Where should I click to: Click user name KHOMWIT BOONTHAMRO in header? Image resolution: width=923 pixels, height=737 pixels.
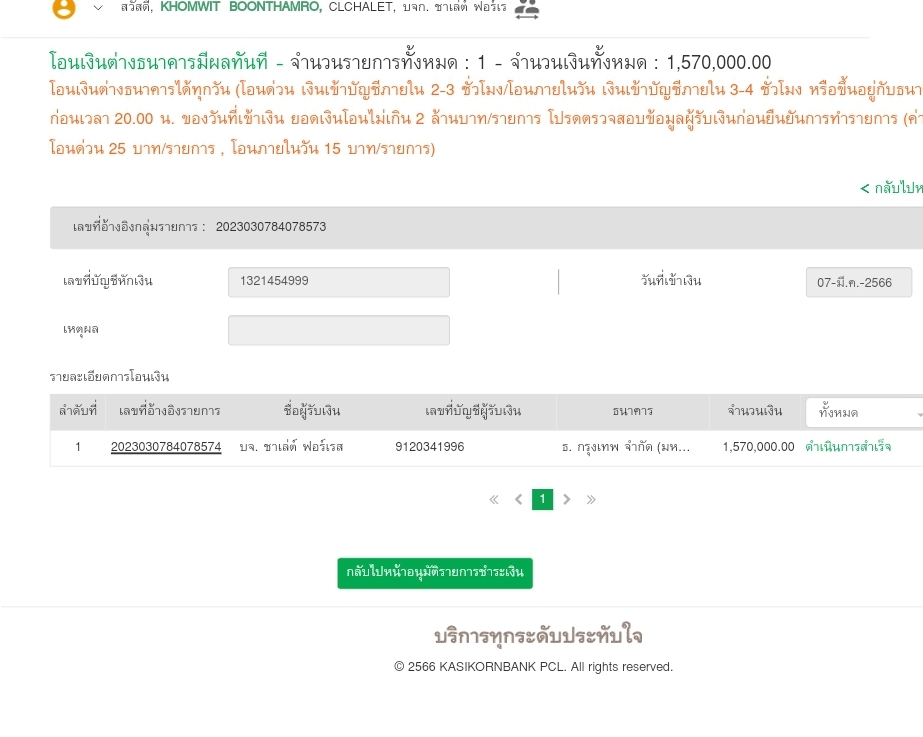[x=240, y=7]
